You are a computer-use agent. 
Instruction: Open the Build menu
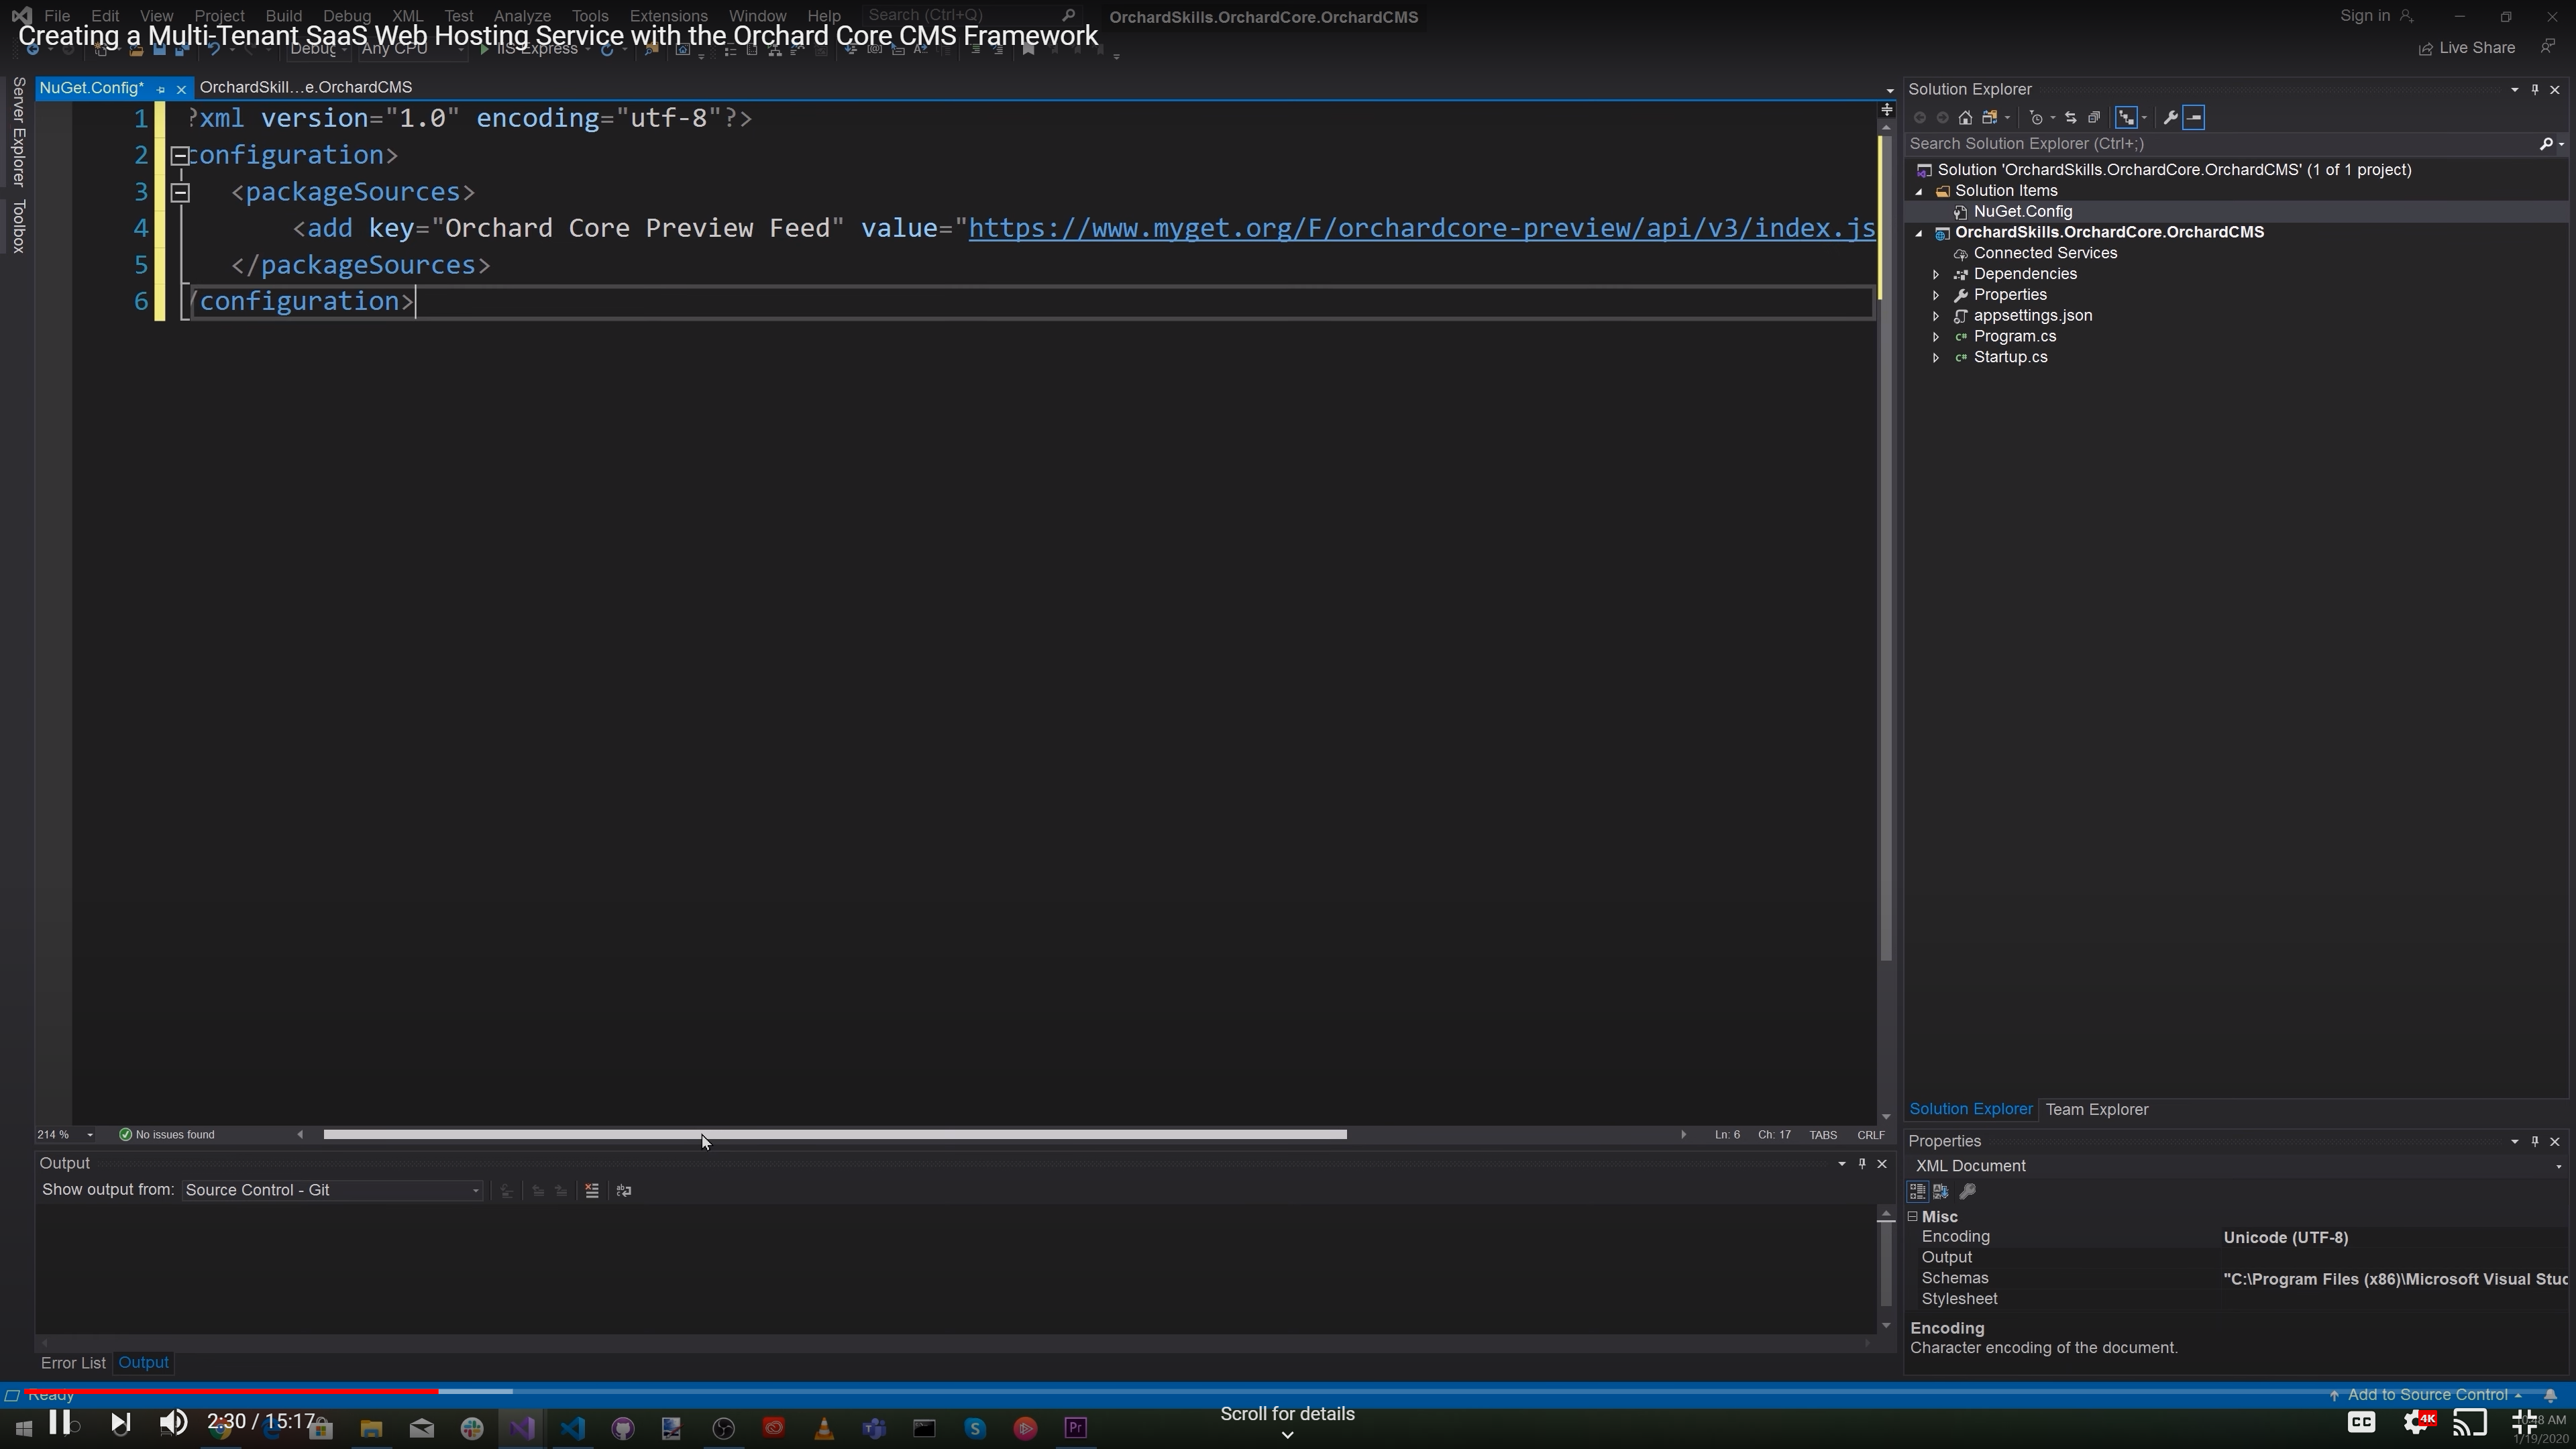point(283,16)
